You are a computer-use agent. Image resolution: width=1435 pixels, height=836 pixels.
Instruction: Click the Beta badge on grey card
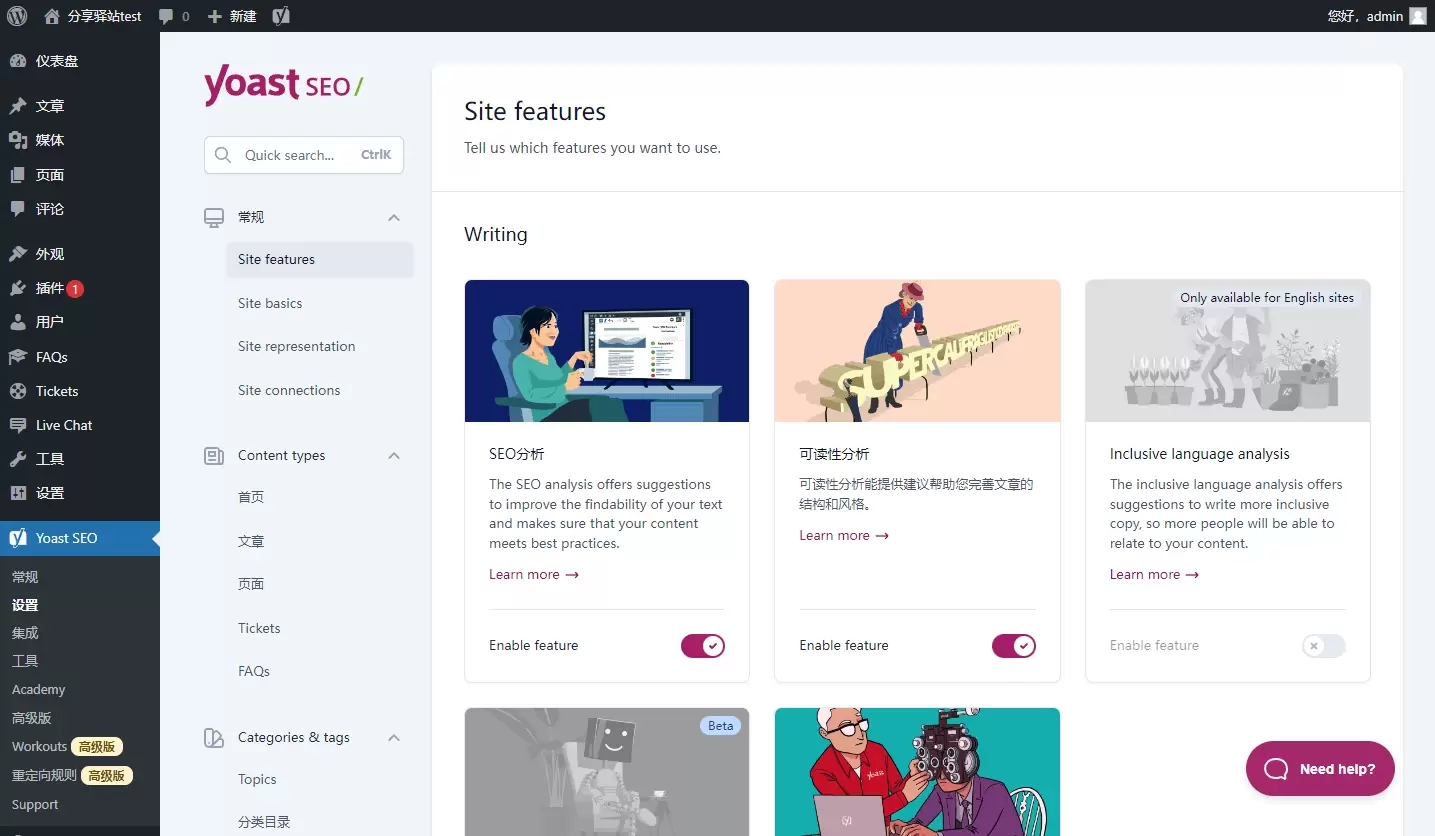pos(721,726)
